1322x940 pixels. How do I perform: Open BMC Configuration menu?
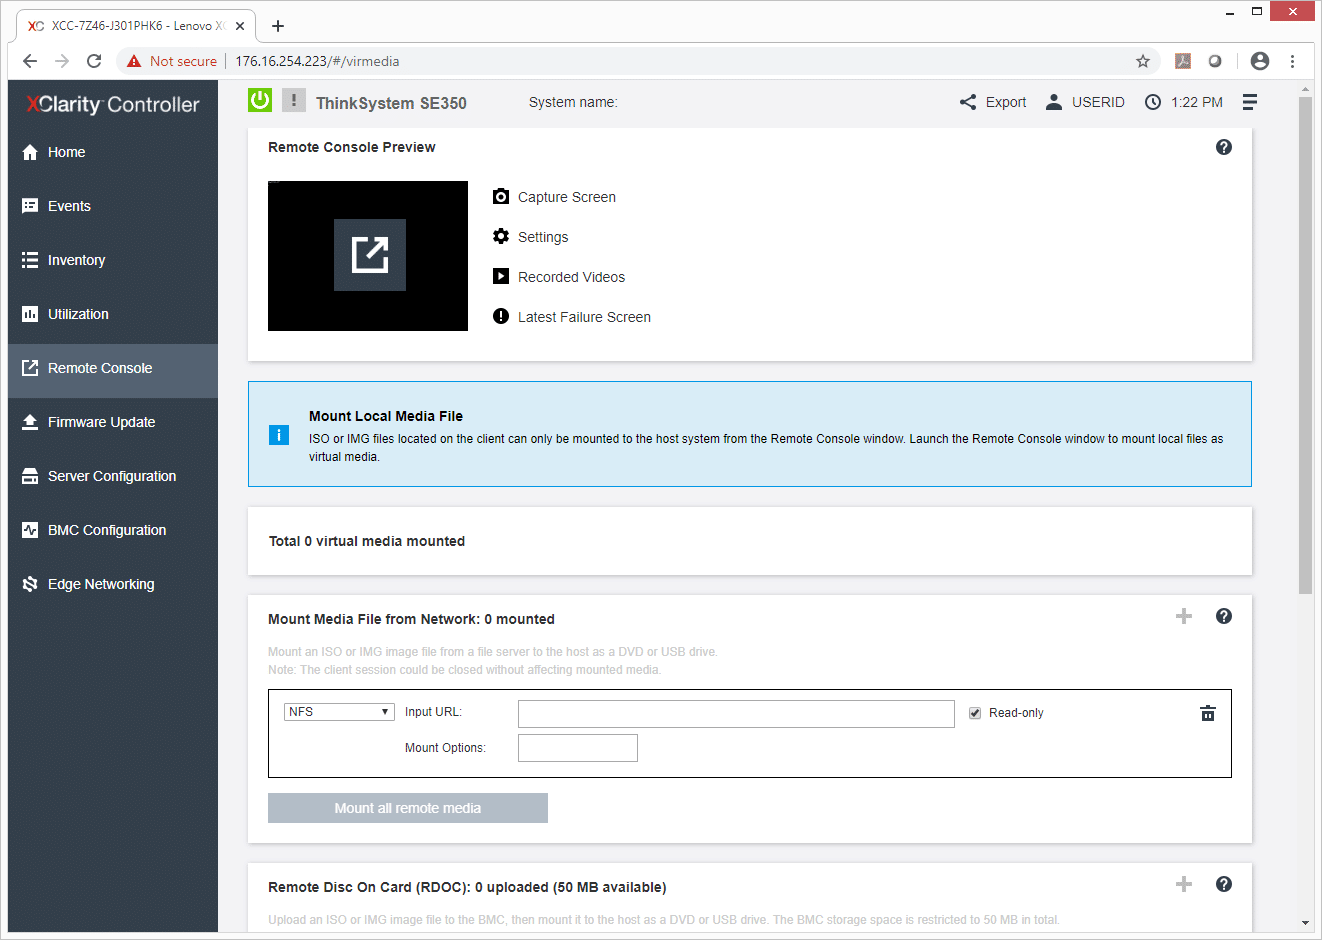[x=113, y=530]
